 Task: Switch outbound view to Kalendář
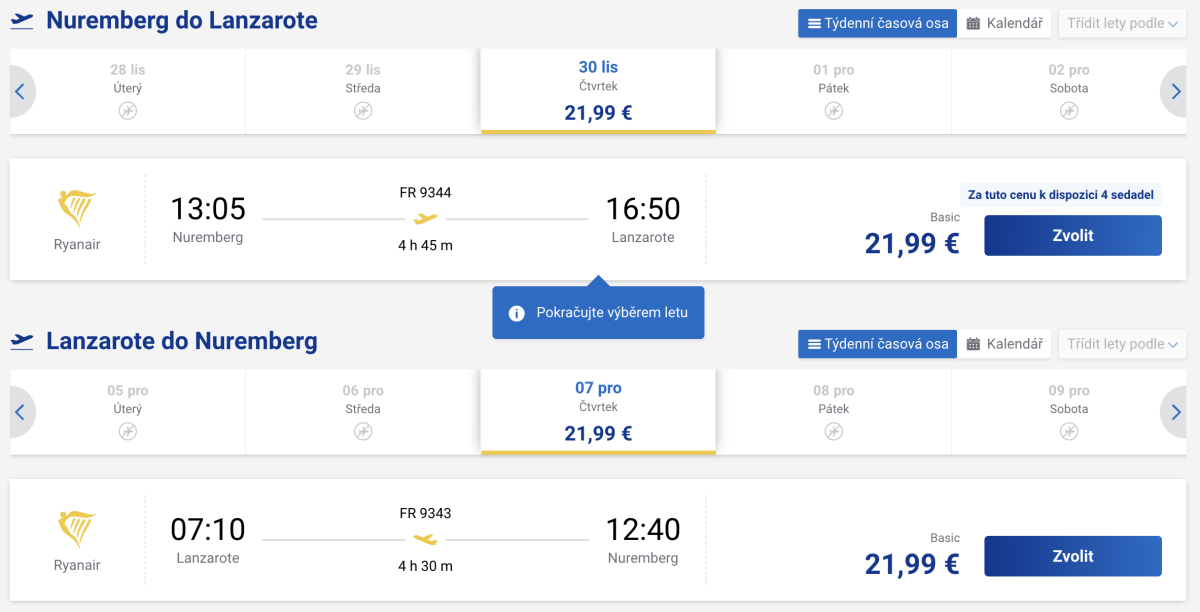(x=1005, y=23)
